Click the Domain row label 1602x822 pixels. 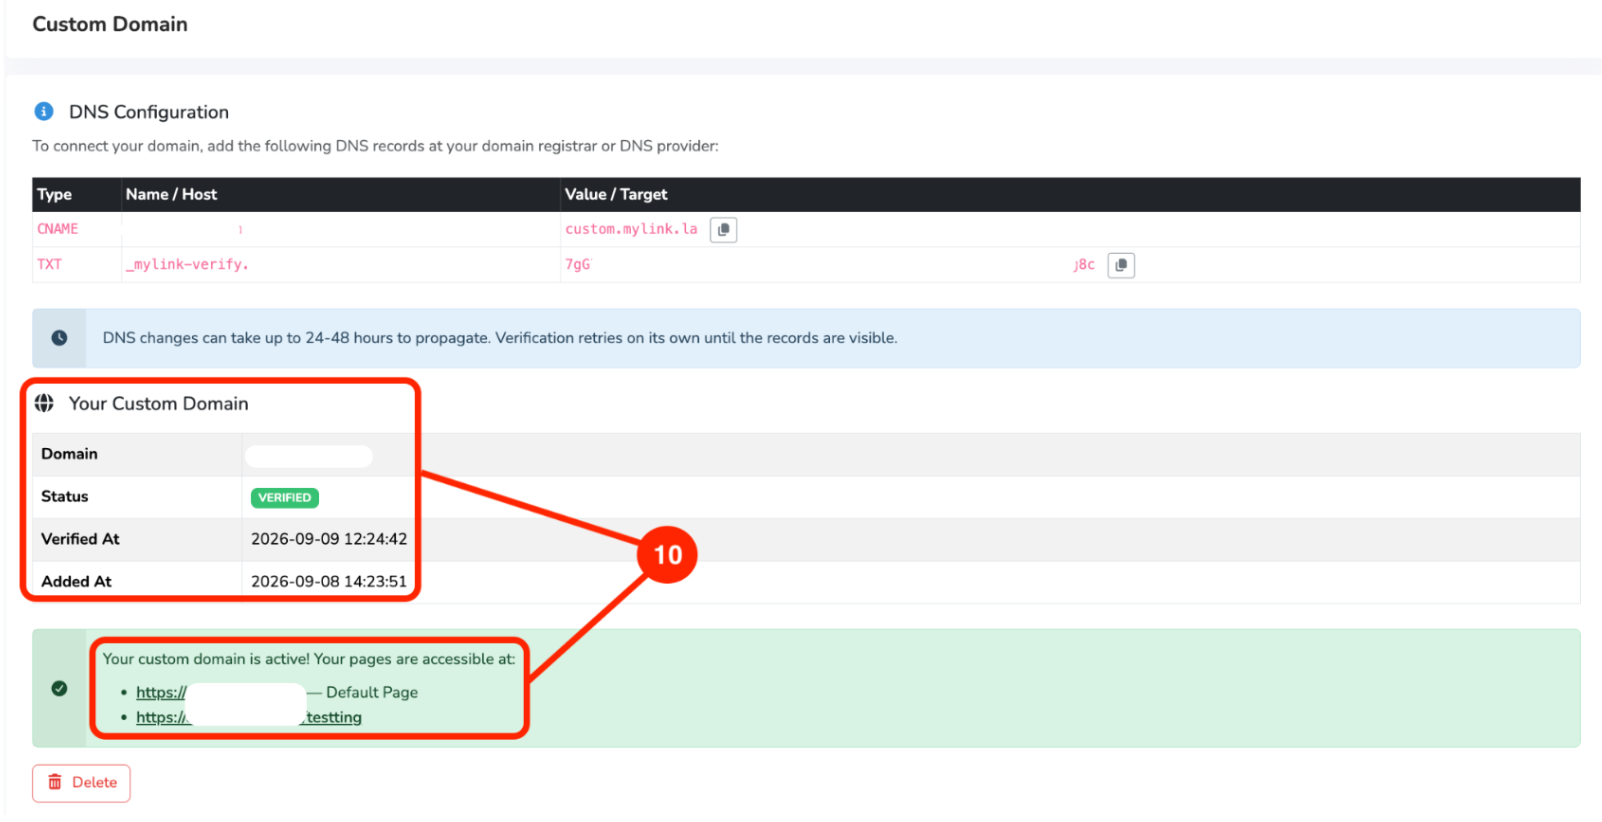pos(69,454)
